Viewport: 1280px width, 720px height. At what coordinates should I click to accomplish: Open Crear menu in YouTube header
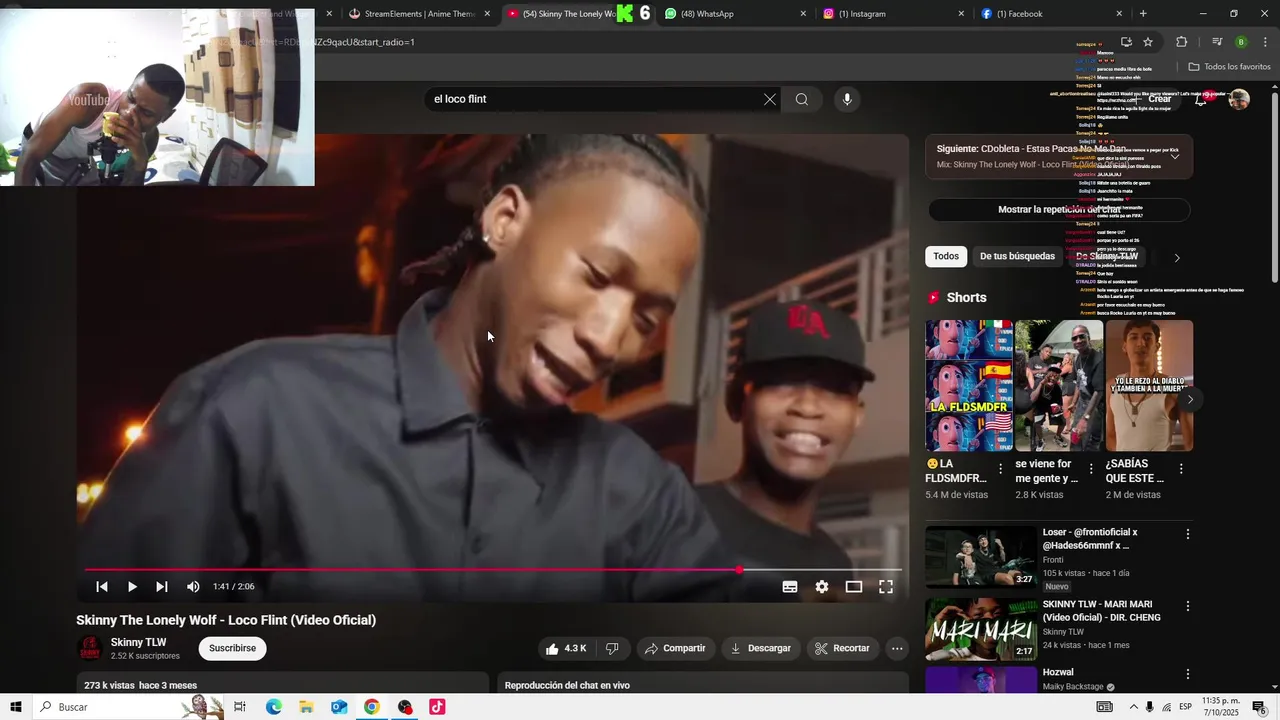(1152, 99)
